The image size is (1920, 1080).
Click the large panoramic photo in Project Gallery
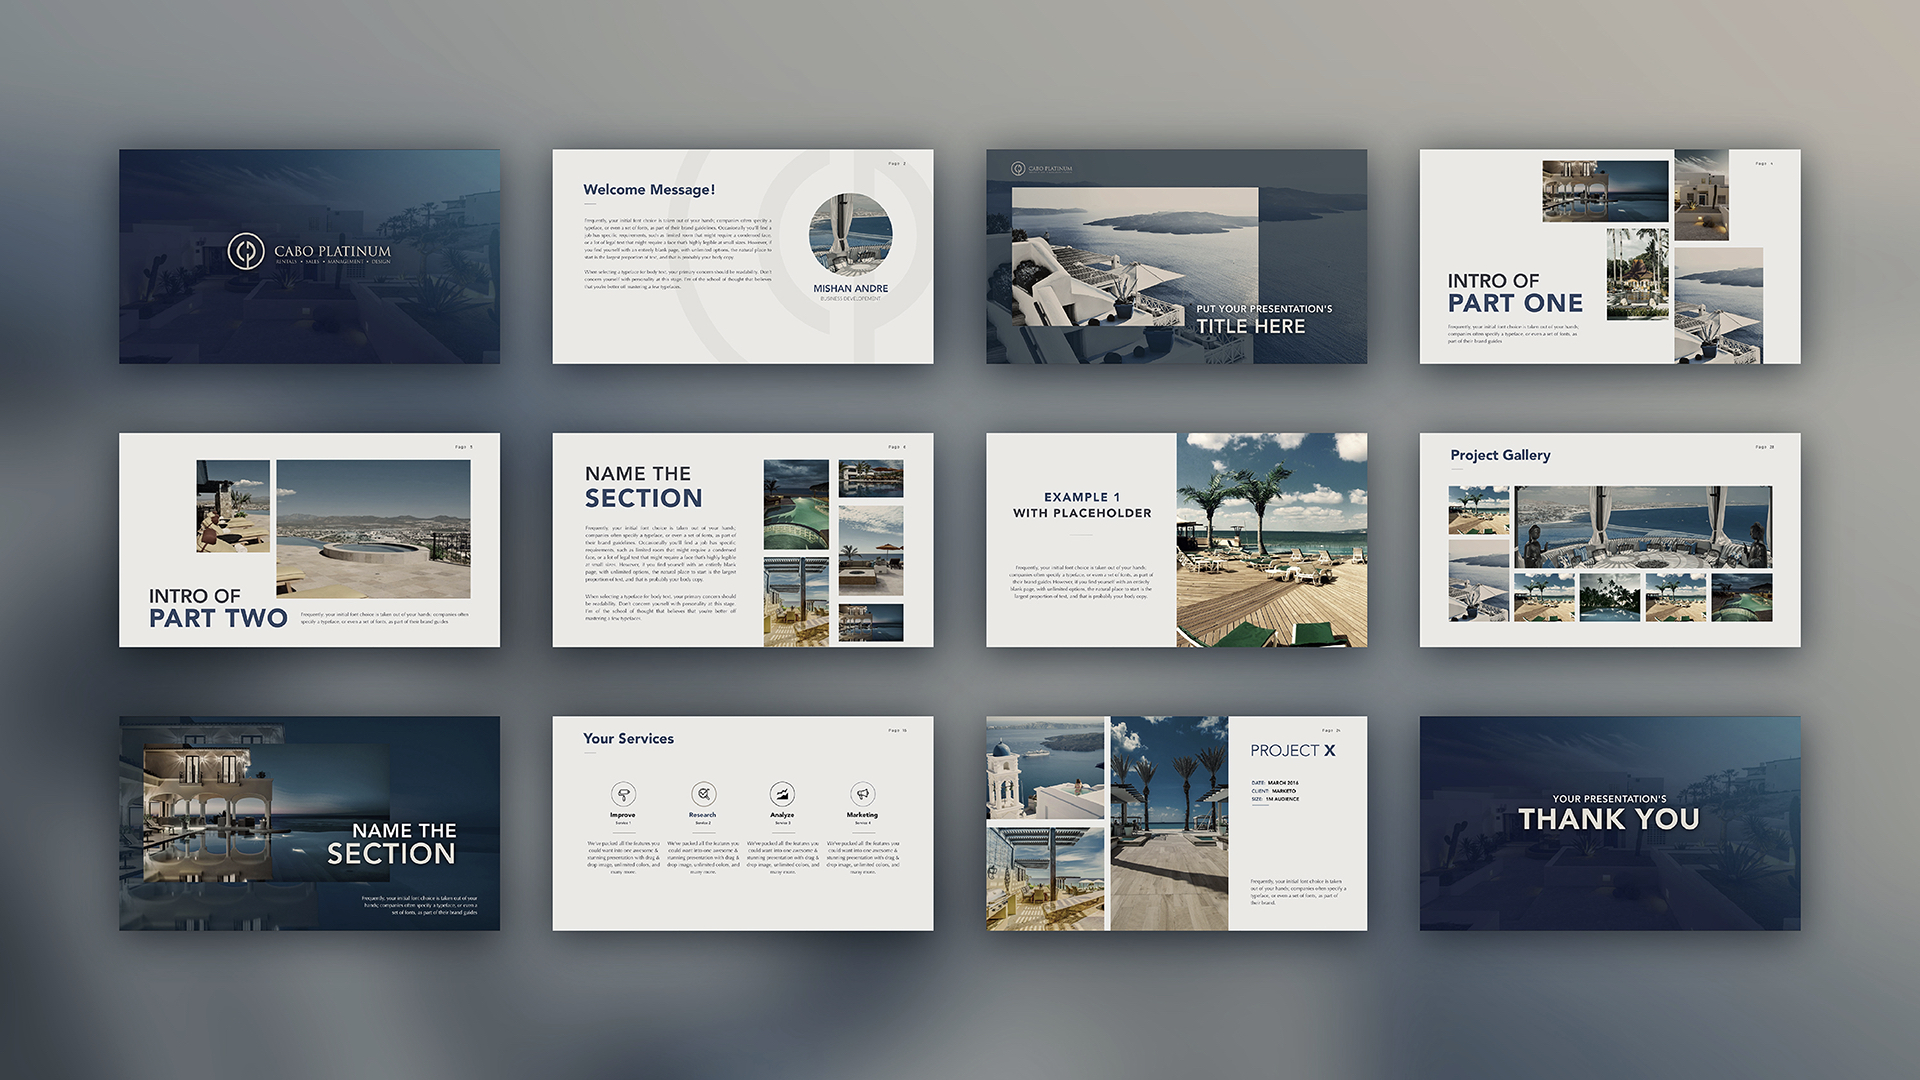1642,527
